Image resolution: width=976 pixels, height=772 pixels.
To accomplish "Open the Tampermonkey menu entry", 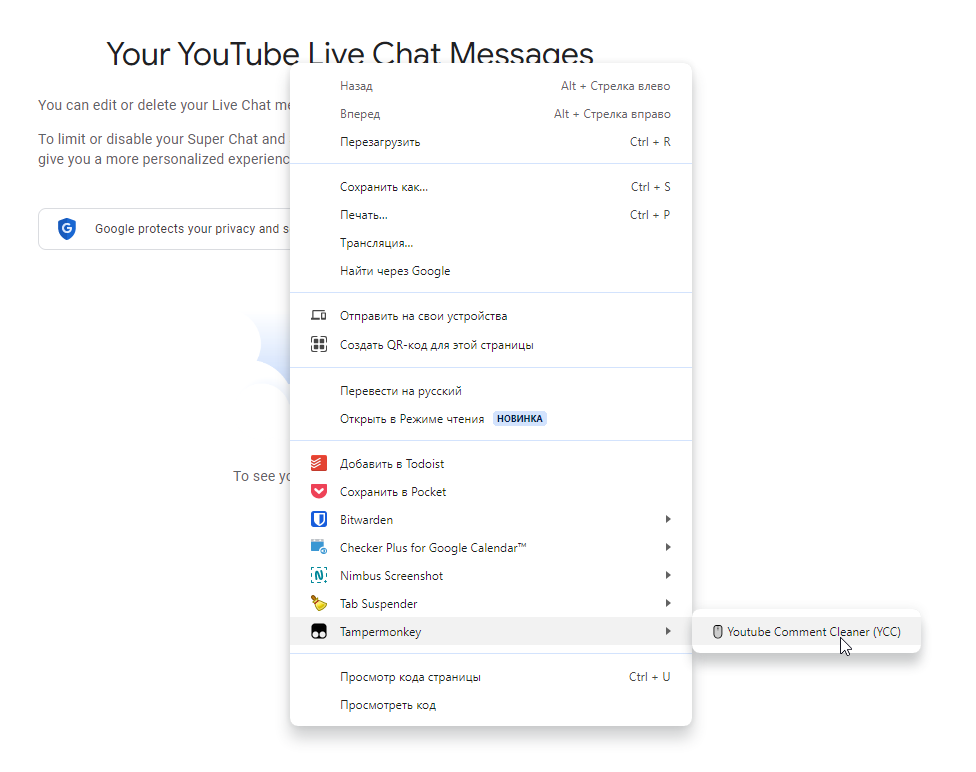I will tap(490, 631).
